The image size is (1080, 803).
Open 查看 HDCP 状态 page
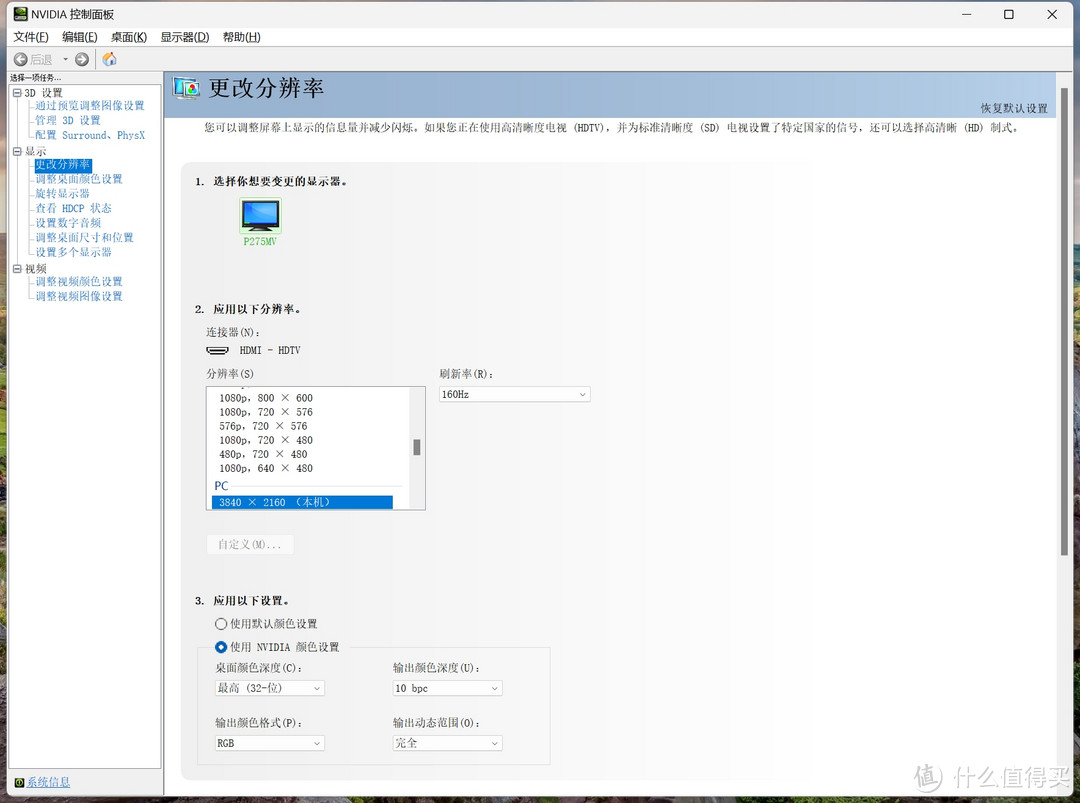[73, 208]
